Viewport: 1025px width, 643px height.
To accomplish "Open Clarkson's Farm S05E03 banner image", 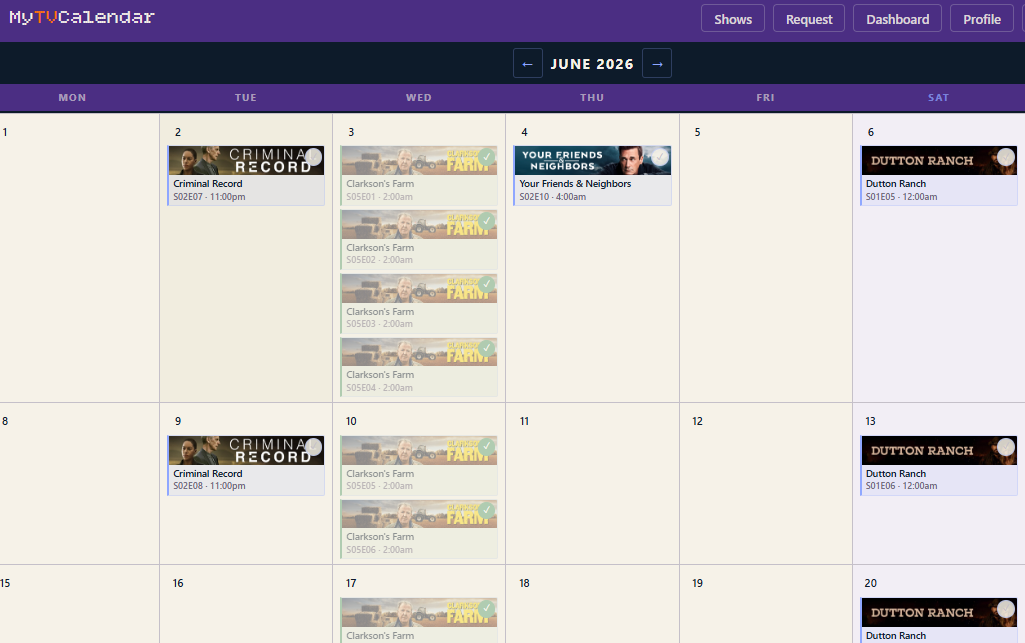I will (x=419, y=288).
